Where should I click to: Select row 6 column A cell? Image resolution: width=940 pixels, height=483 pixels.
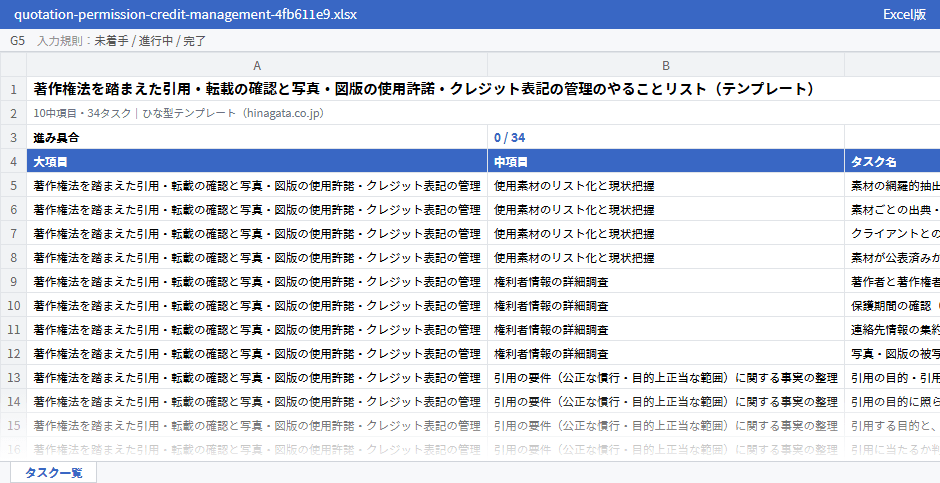pyautogui.click(x=257, y=209)
